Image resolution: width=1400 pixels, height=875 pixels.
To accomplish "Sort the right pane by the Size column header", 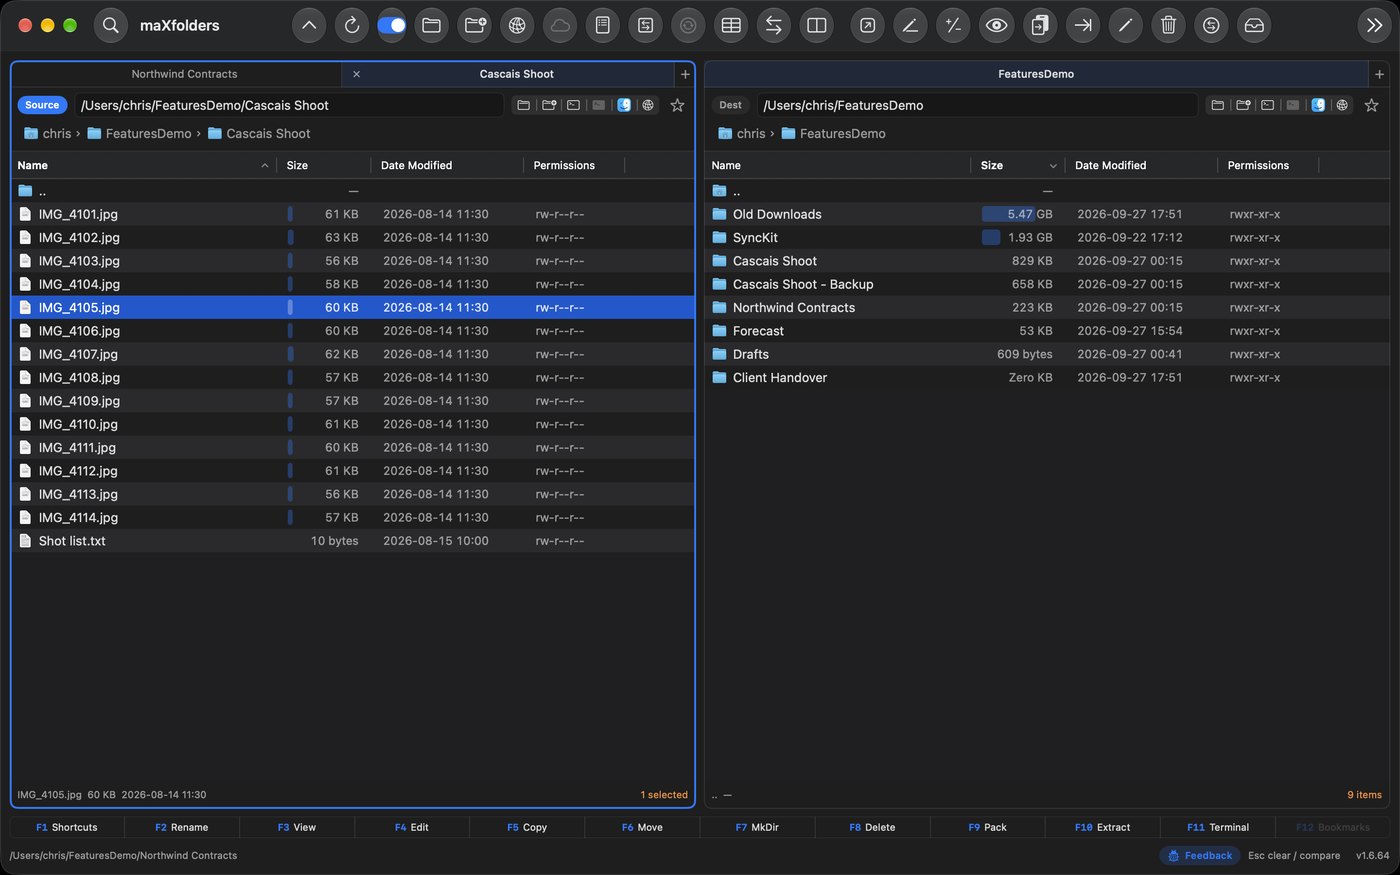I will pyautogui.click(x=1017, y=165).
